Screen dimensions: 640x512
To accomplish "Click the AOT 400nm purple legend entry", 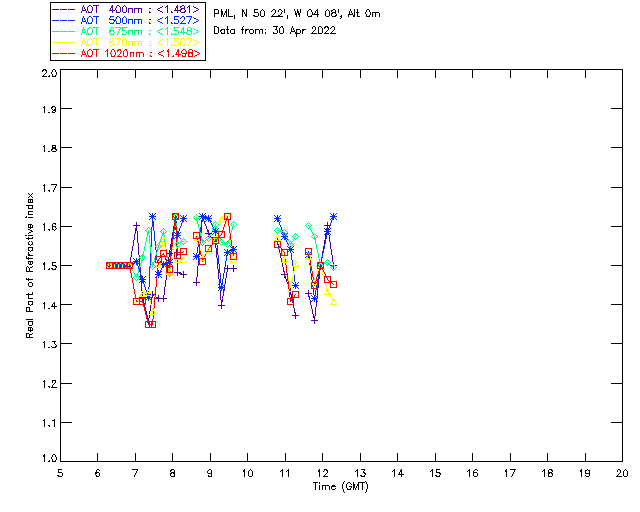I will [127, 9].
